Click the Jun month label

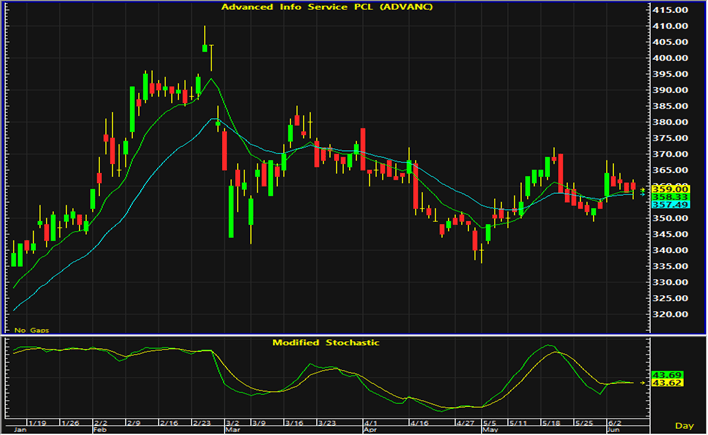[x=614, y=430]
